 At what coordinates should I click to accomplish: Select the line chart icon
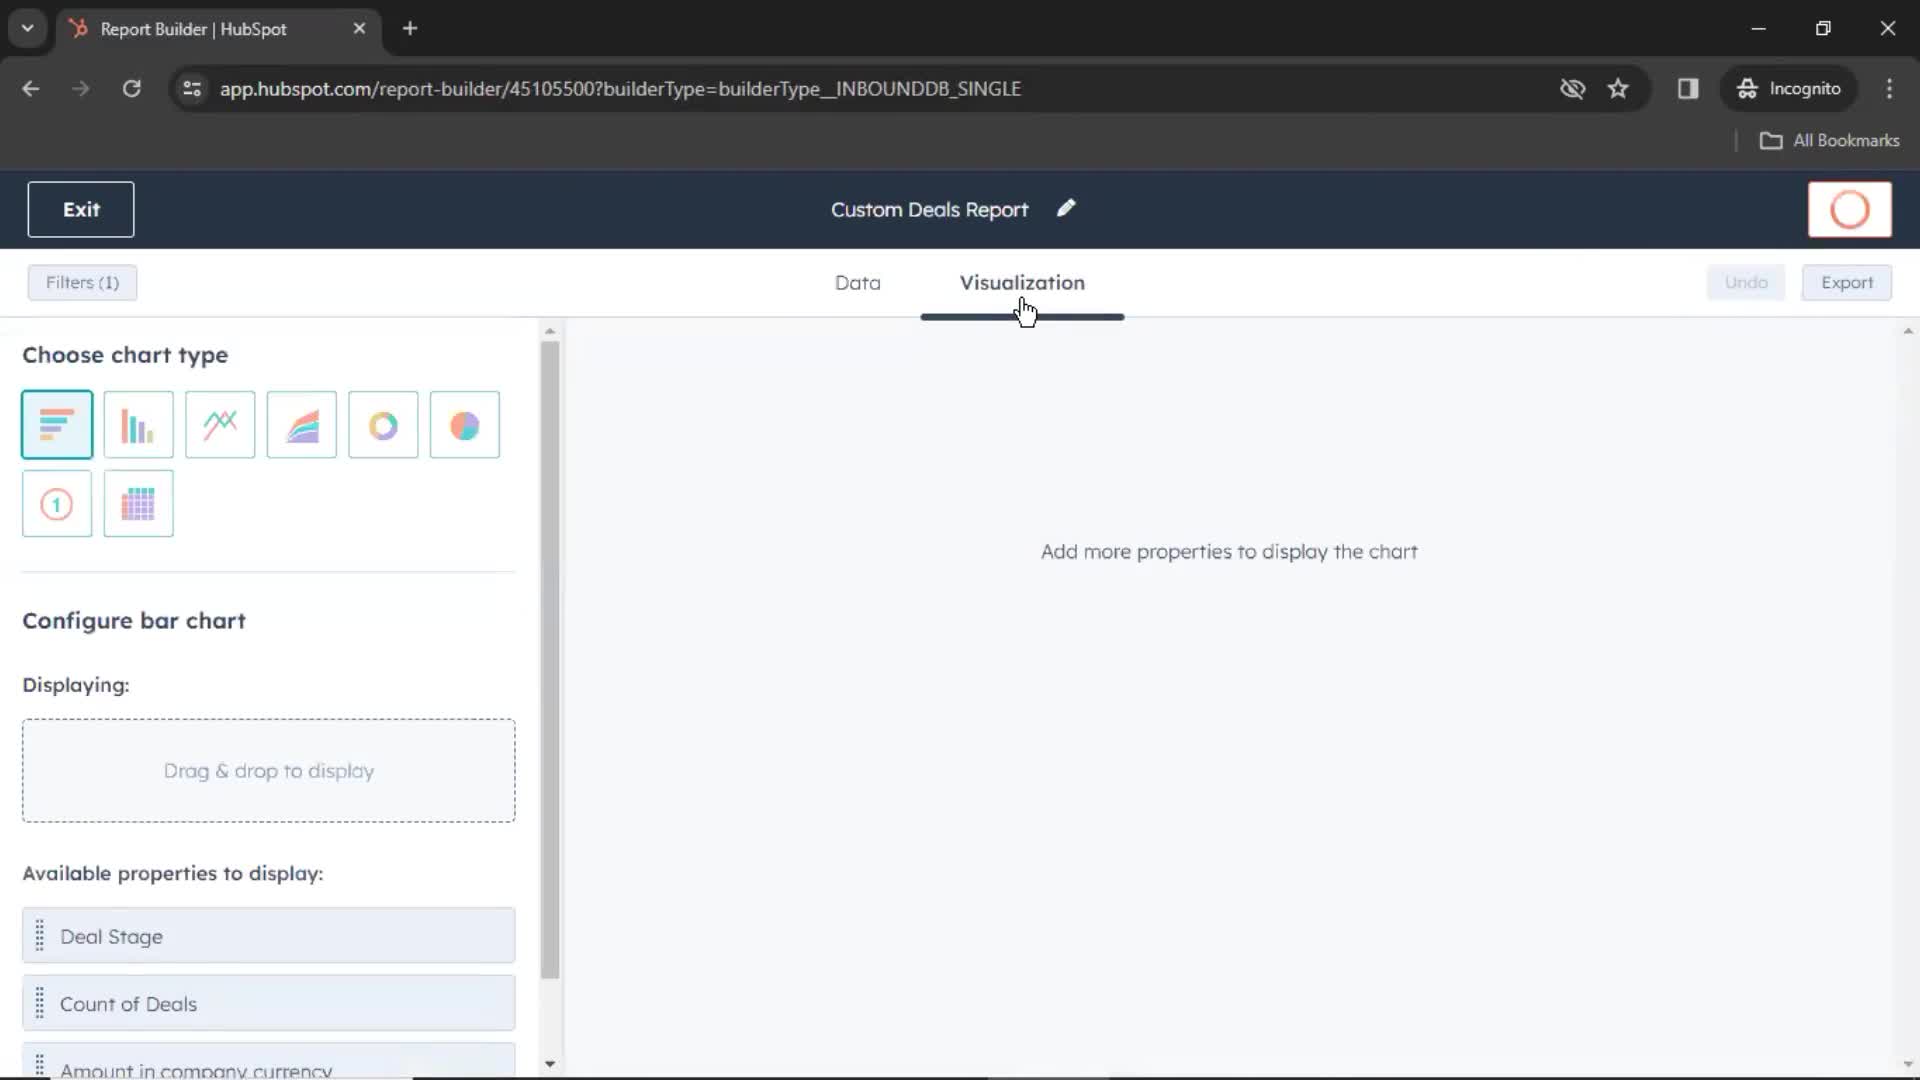pyautogui.click(x=220, y=423)
